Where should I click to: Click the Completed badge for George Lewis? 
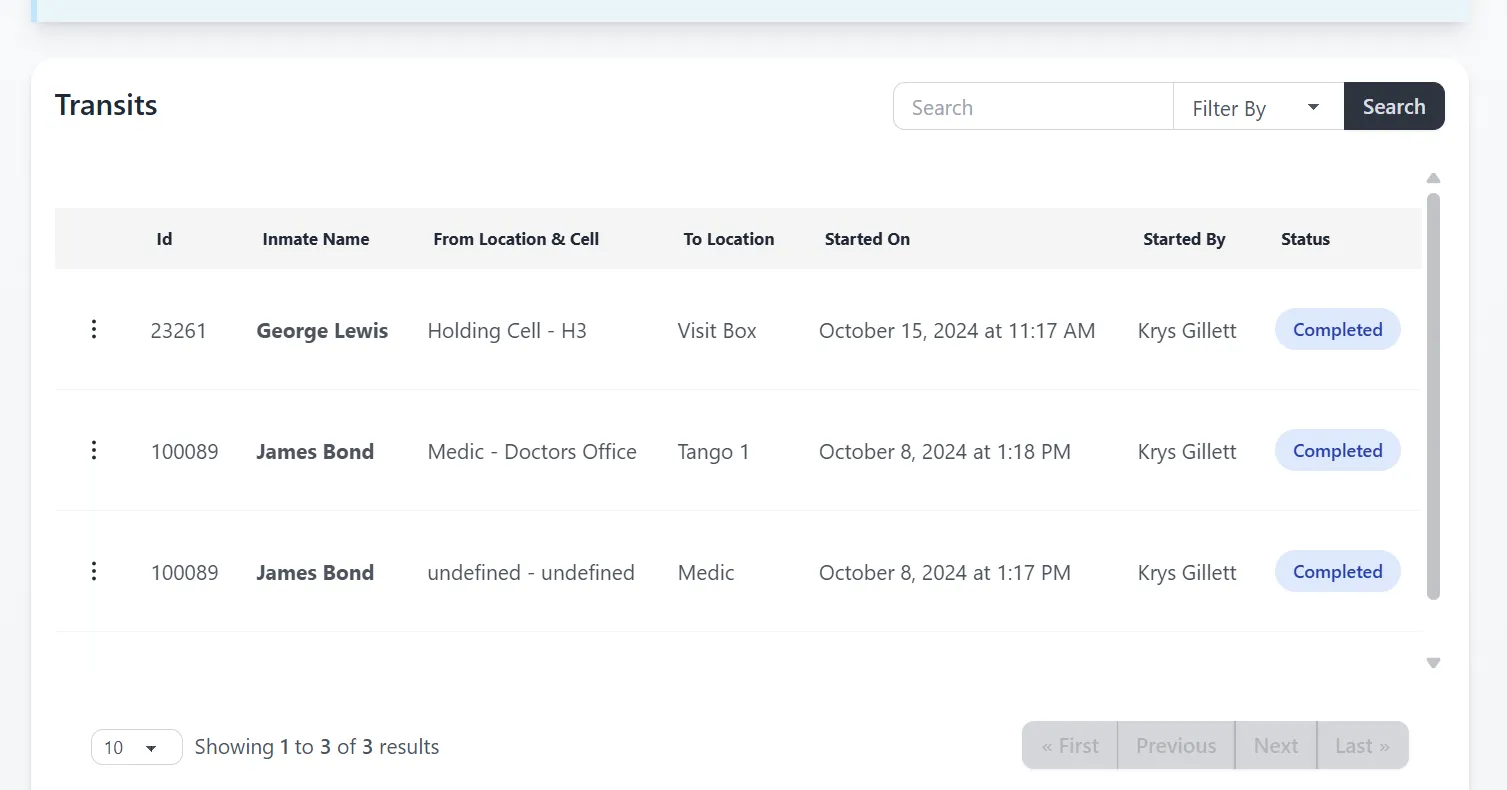click(x=1337, y=330)
